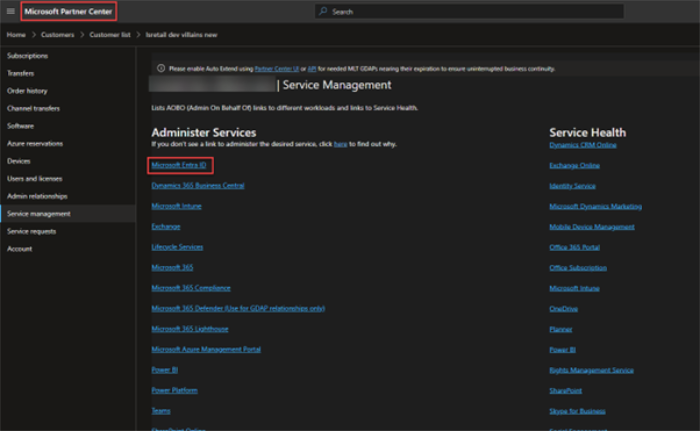Open Office 365 Portal service health

point(575,247)
